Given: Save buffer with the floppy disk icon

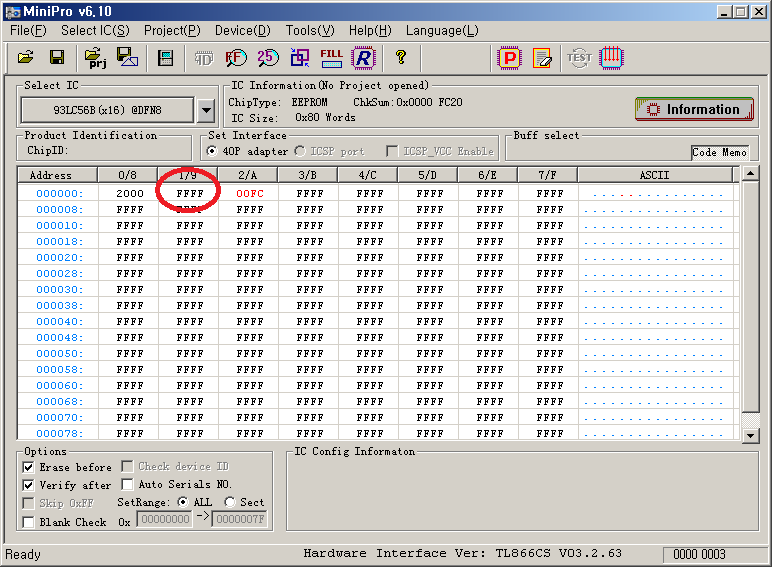Looking at the screenshot, I should 57,58.
